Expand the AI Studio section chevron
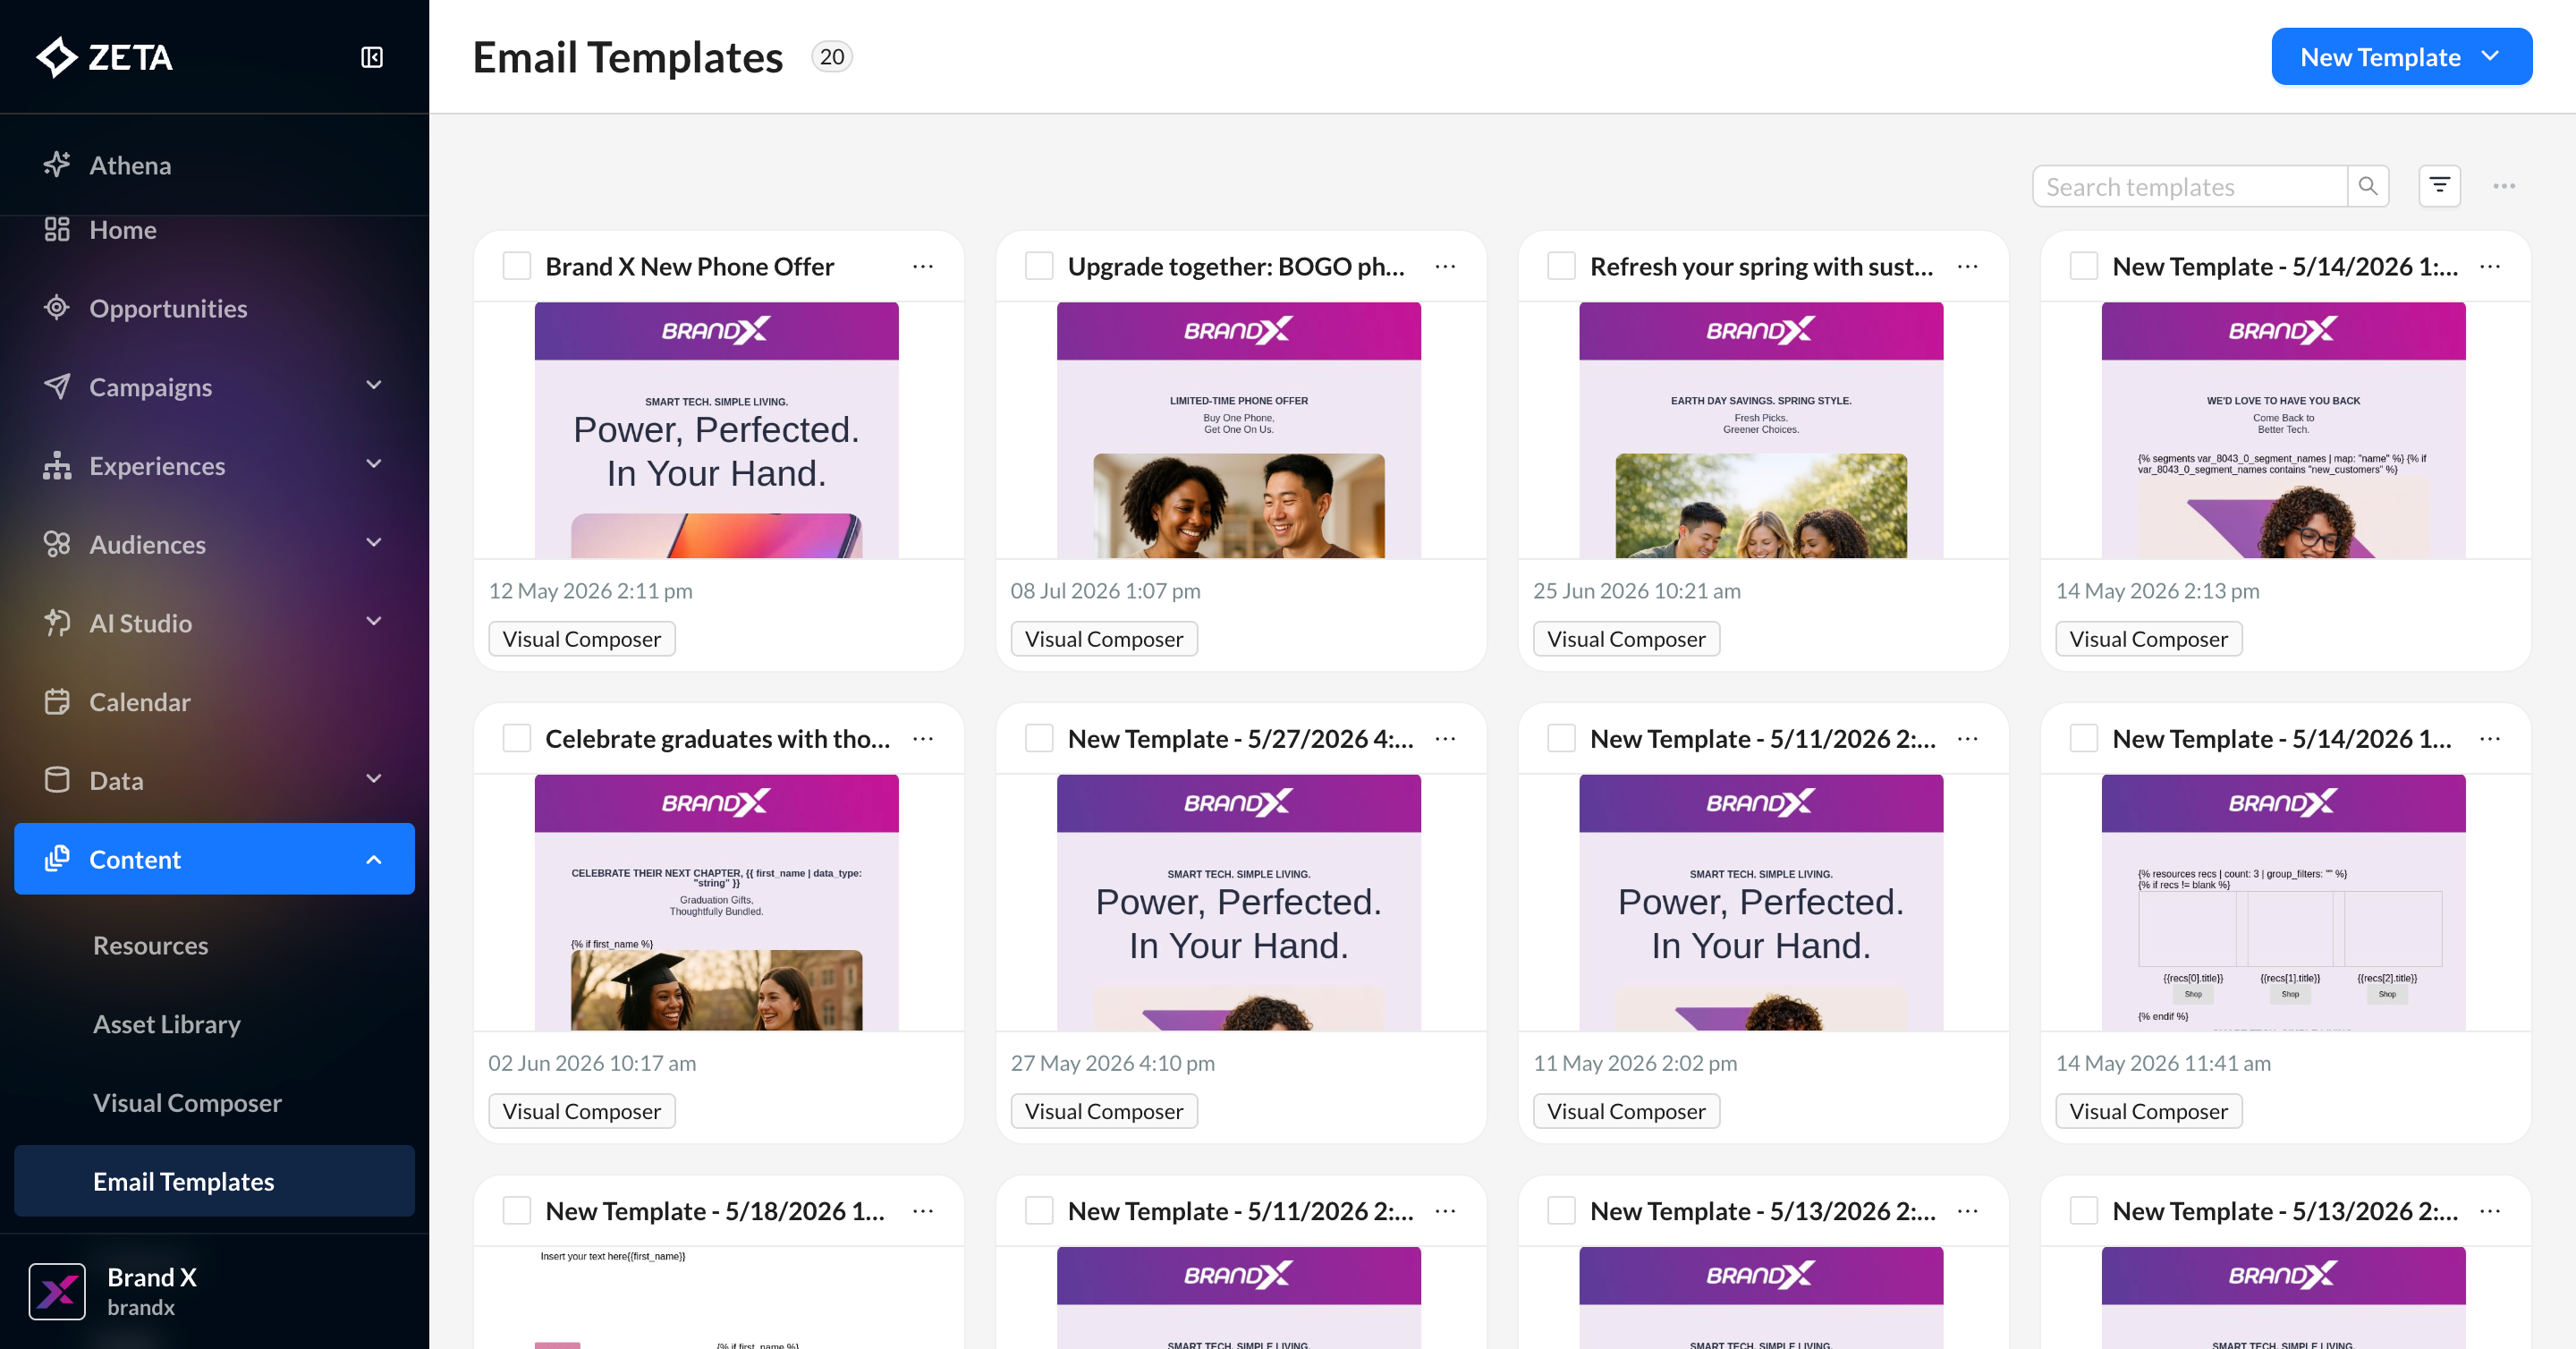Viewport: 2576px width, 1349px height. pos(374,621)
